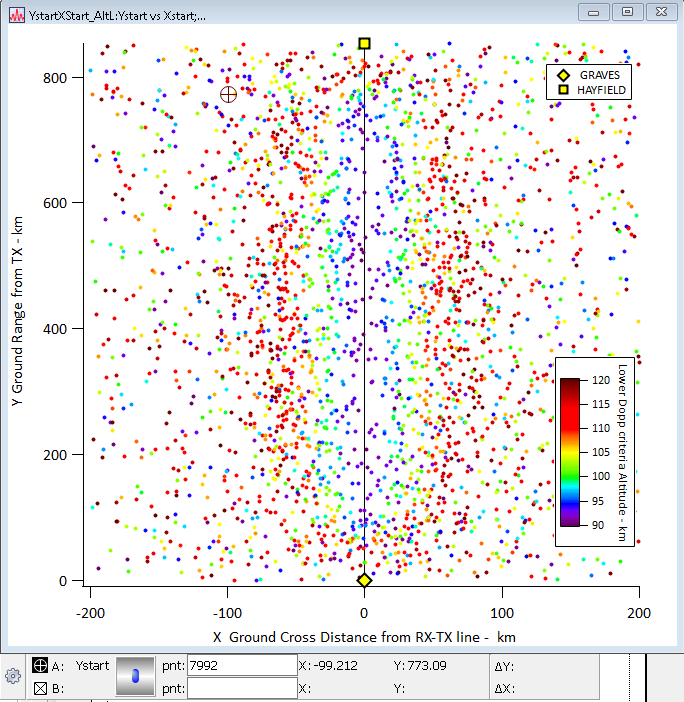This screenshot has height=702, width=684.
Task: Click the cursor A pnt field showing 7992
Action: point(241,666)
